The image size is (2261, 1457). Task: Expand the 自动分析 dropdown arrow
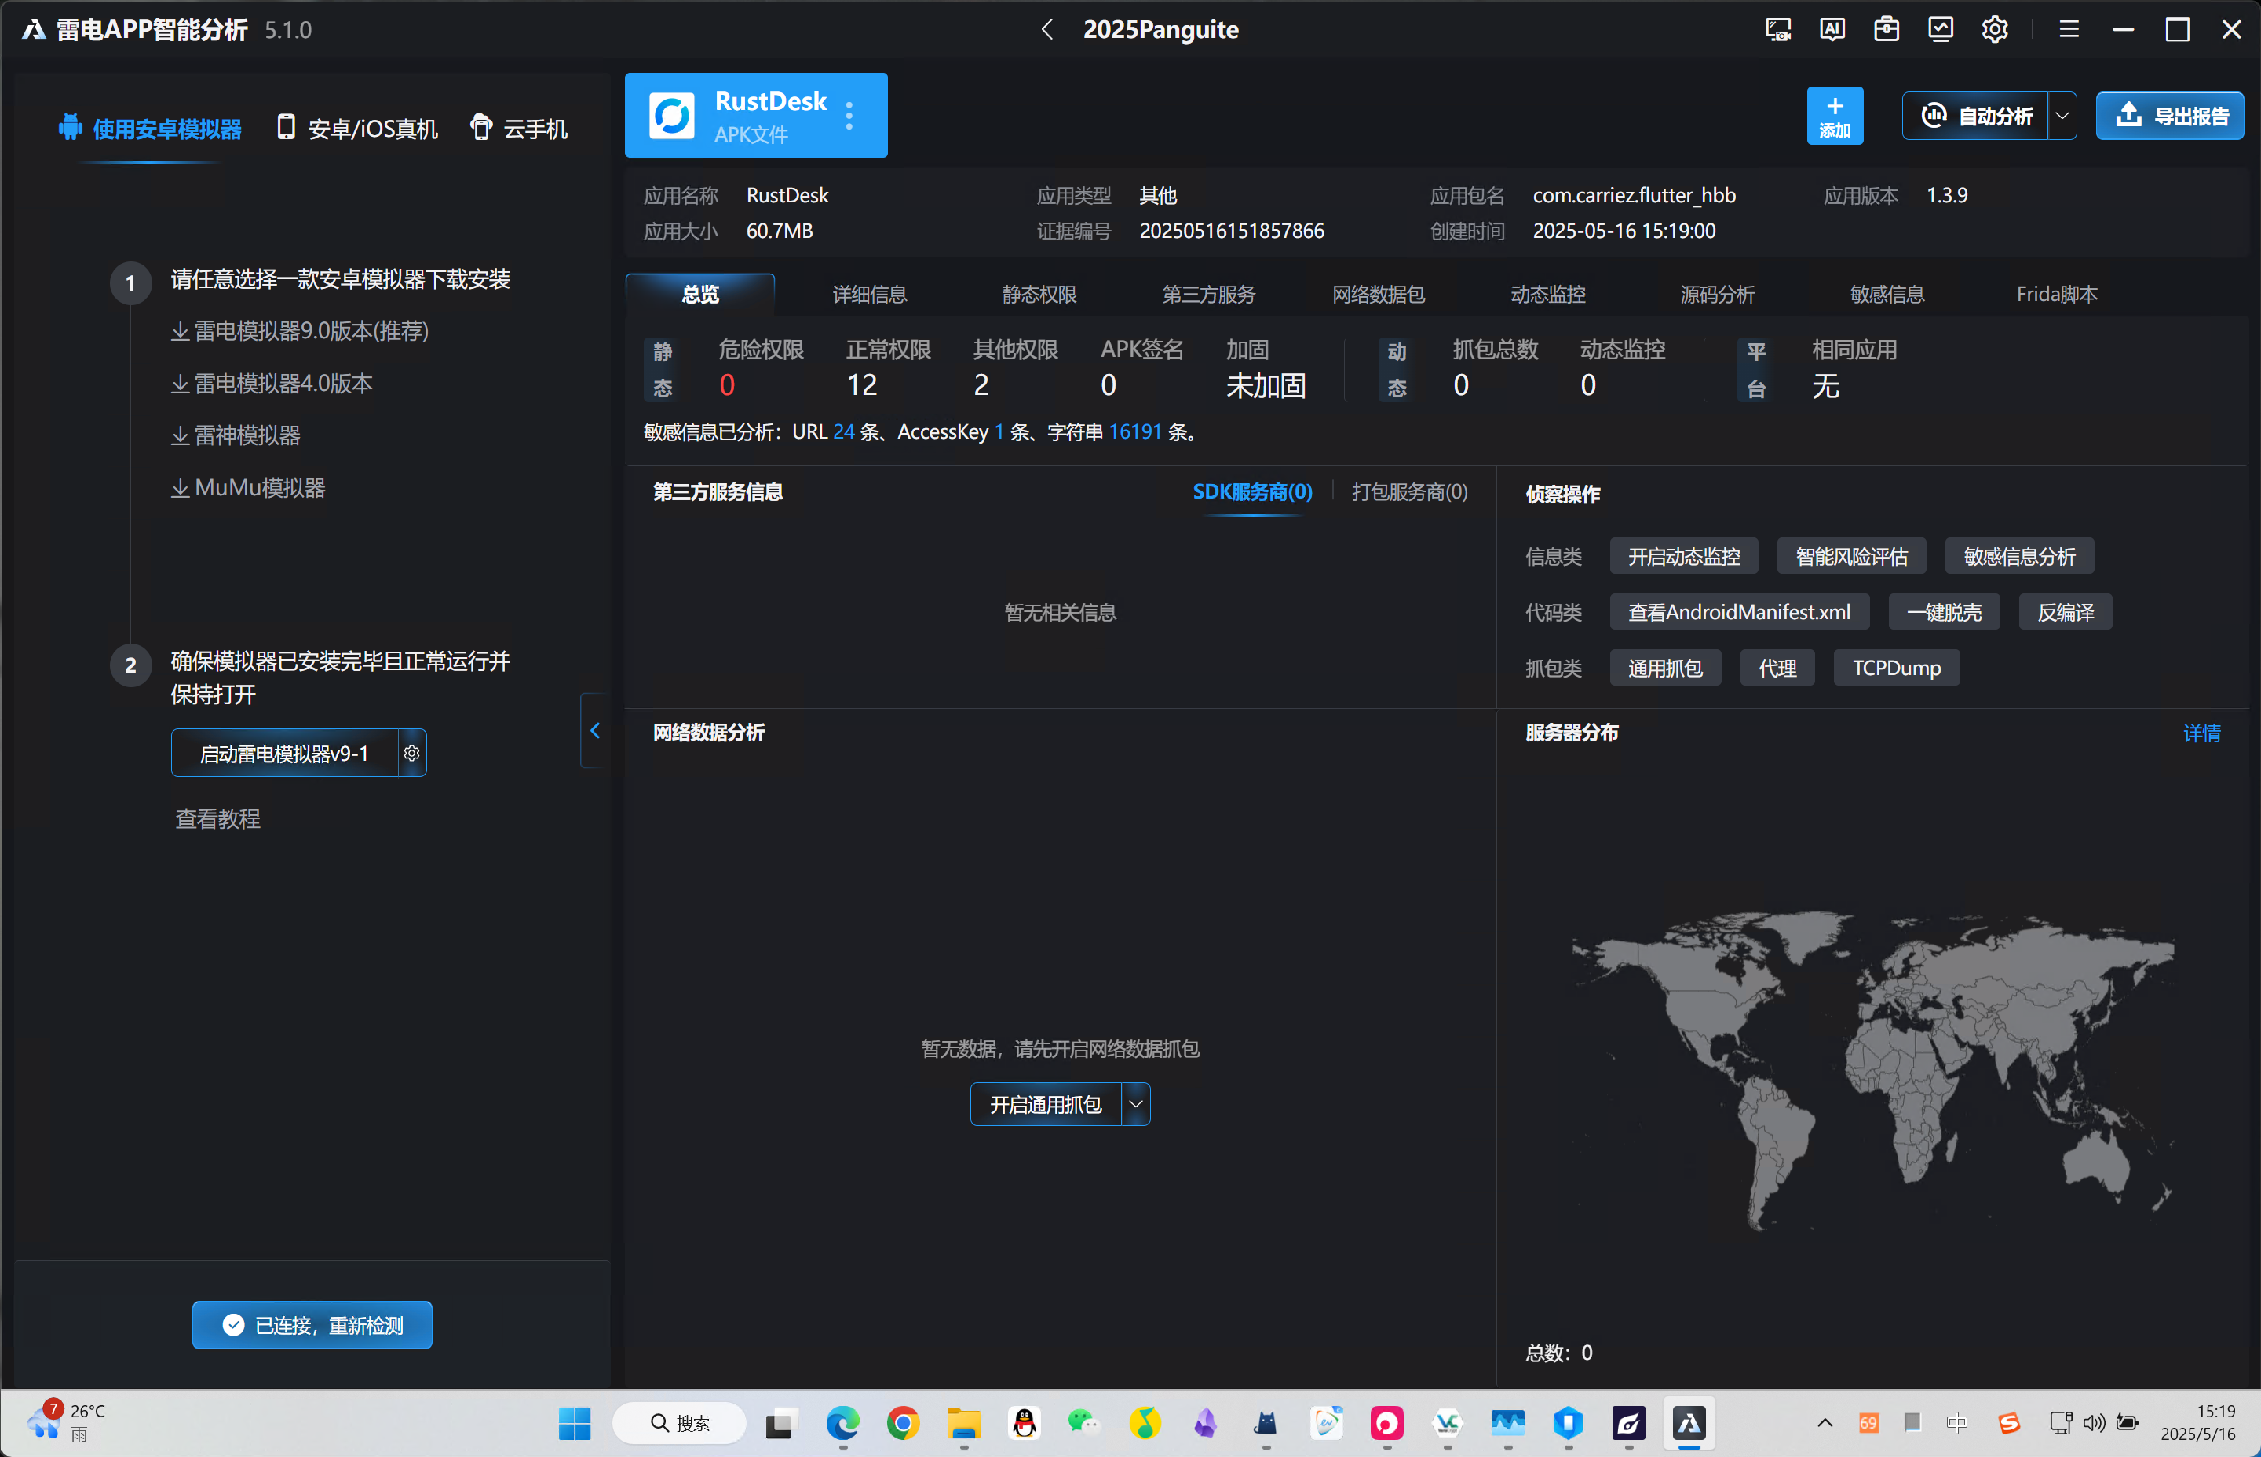(x=2062, y=116)
